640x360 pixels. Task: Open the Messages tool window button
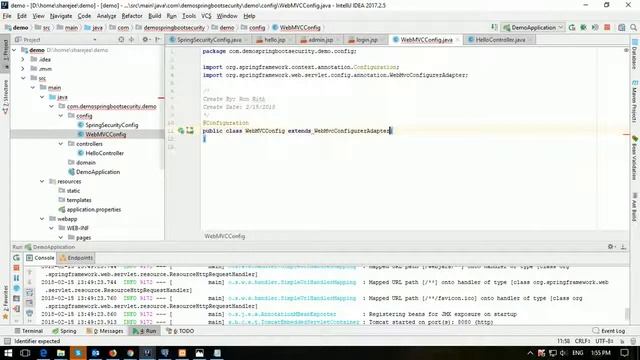tap(105, 331)
